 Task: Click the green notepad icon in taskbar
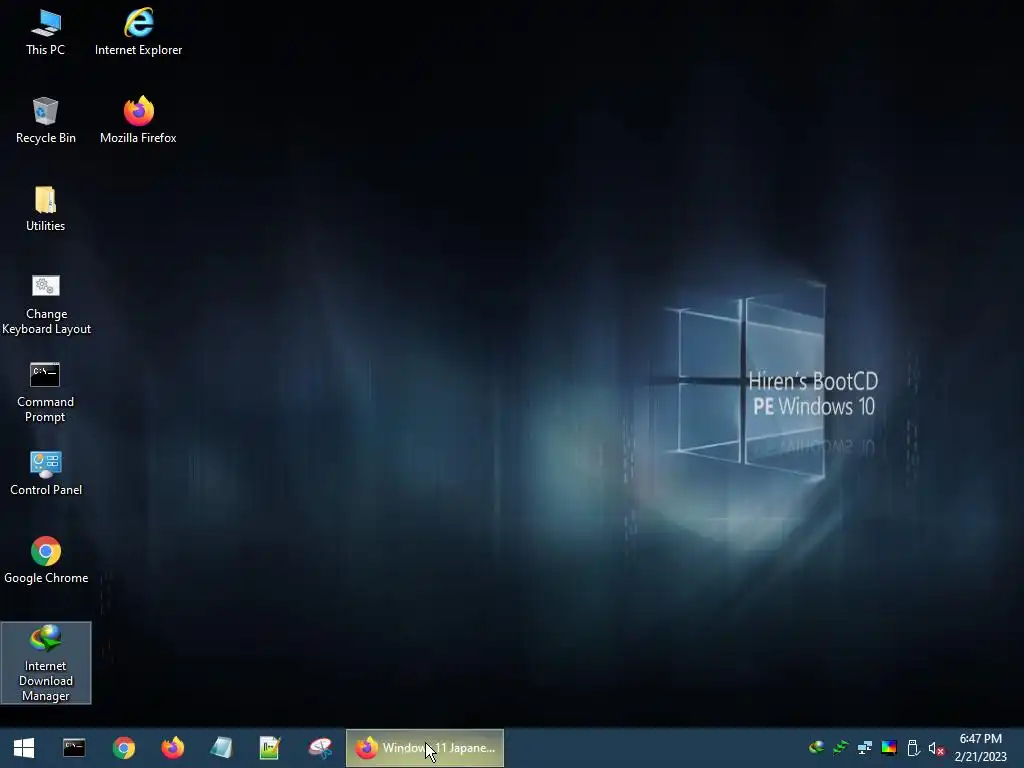270,748
